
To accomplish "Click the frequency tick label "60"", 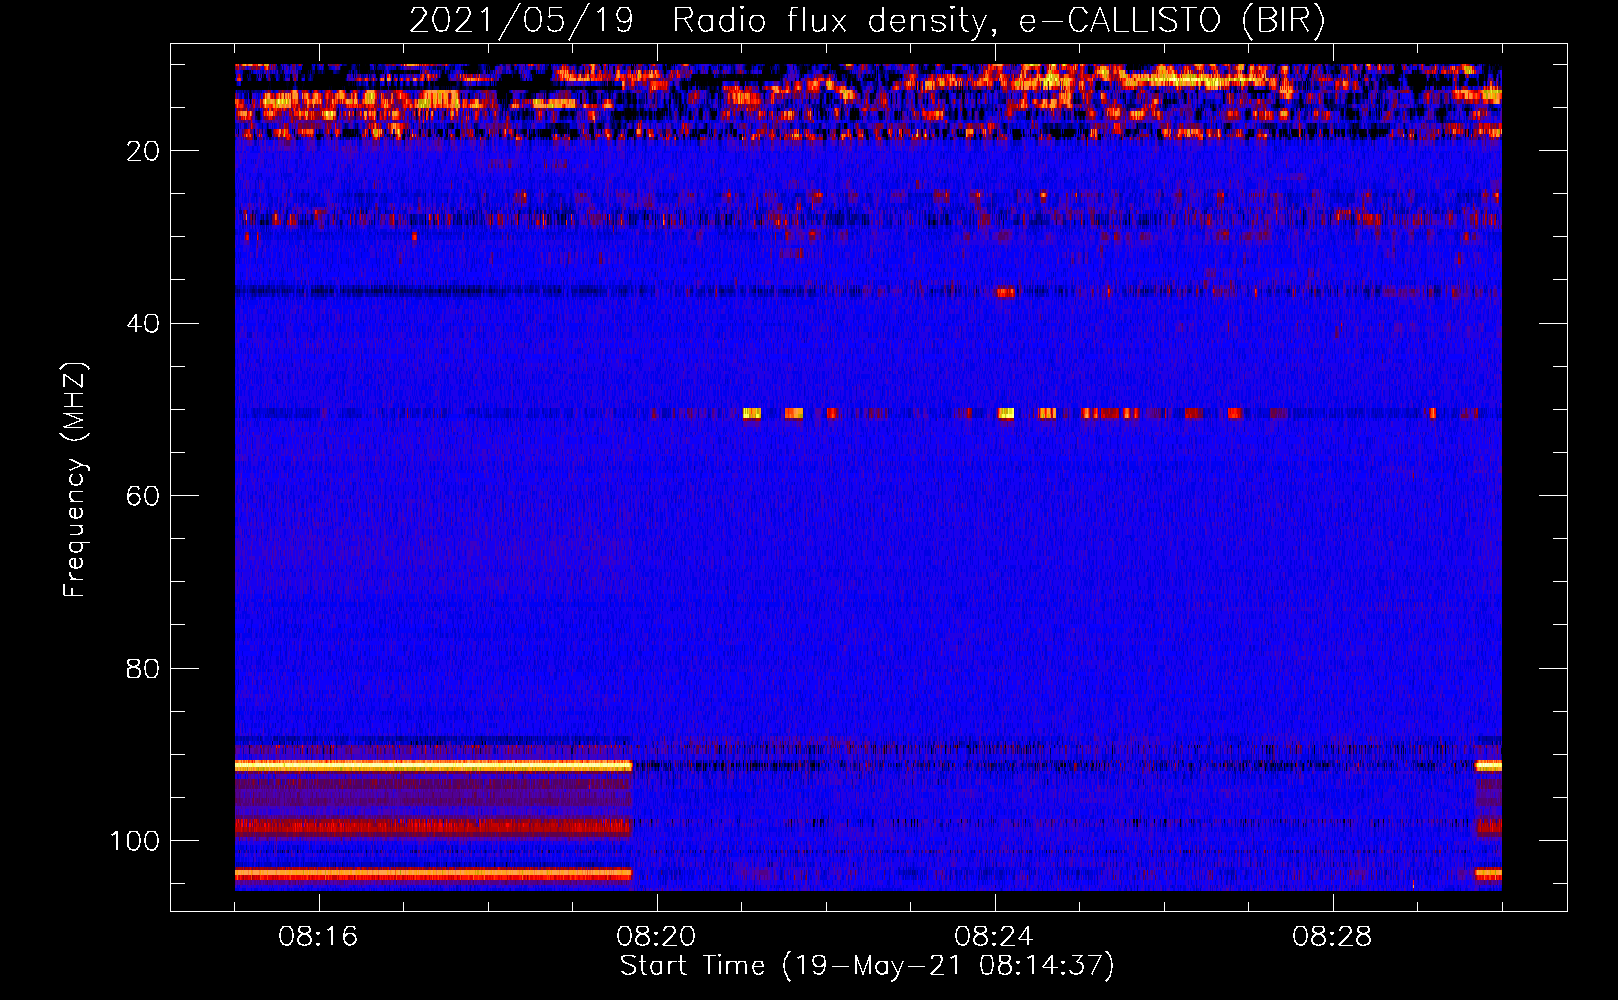I will pyautogui.click(x=143, y=496).
